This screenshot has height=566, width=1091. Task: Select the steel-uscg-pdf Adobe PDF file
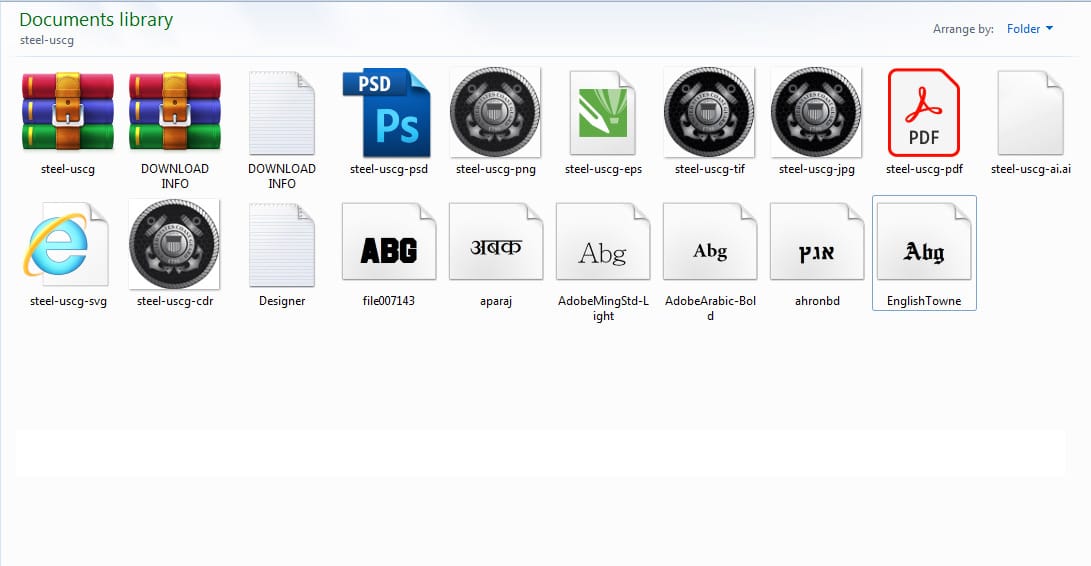click(x=923, y=112)
